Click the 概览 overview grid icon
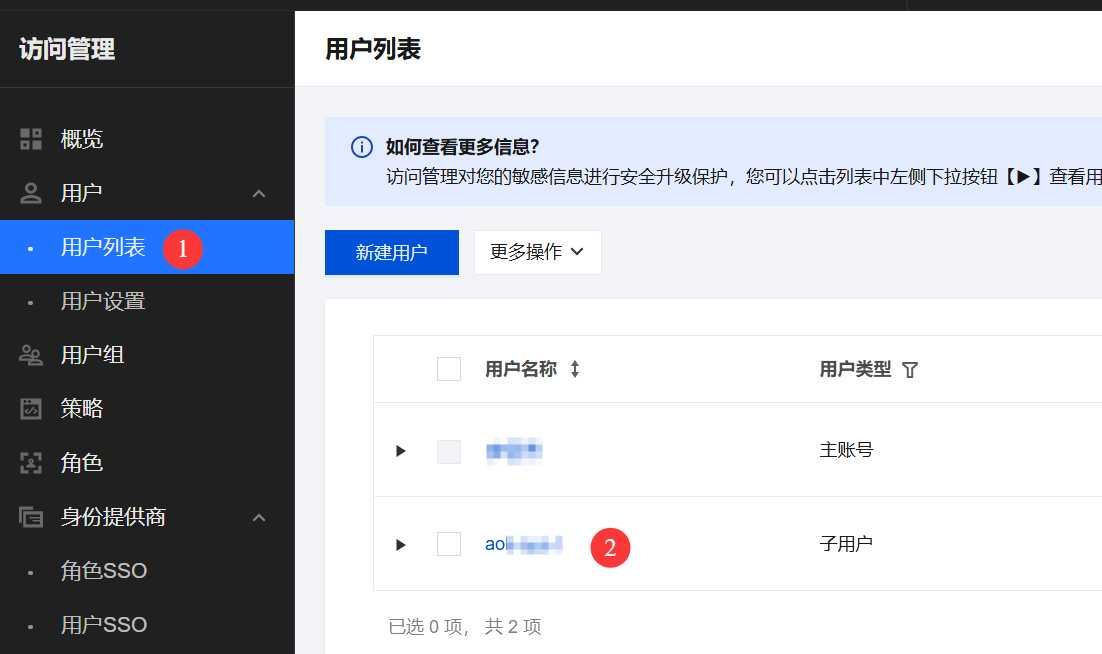Screen dimensions: 1102x654 click(x=31, y=139)
